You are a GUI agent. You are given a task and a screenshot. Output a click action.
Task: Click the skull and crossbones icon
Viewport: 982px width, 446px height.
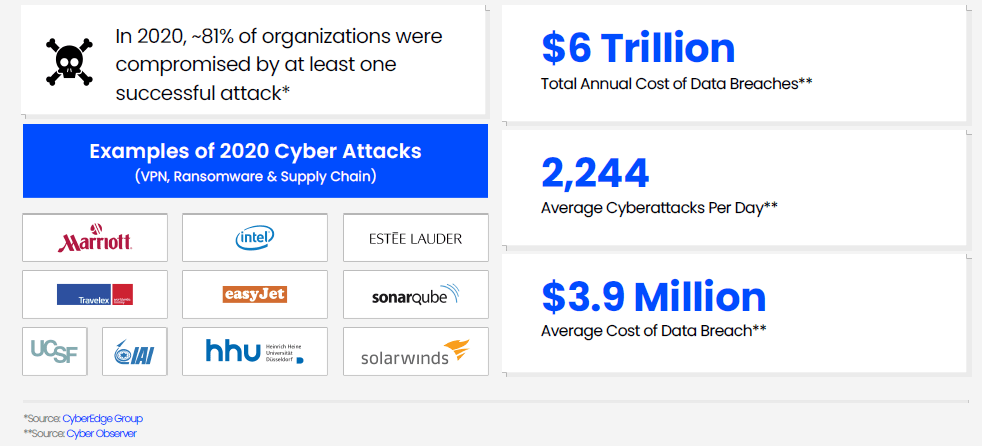tap(70, 62)
